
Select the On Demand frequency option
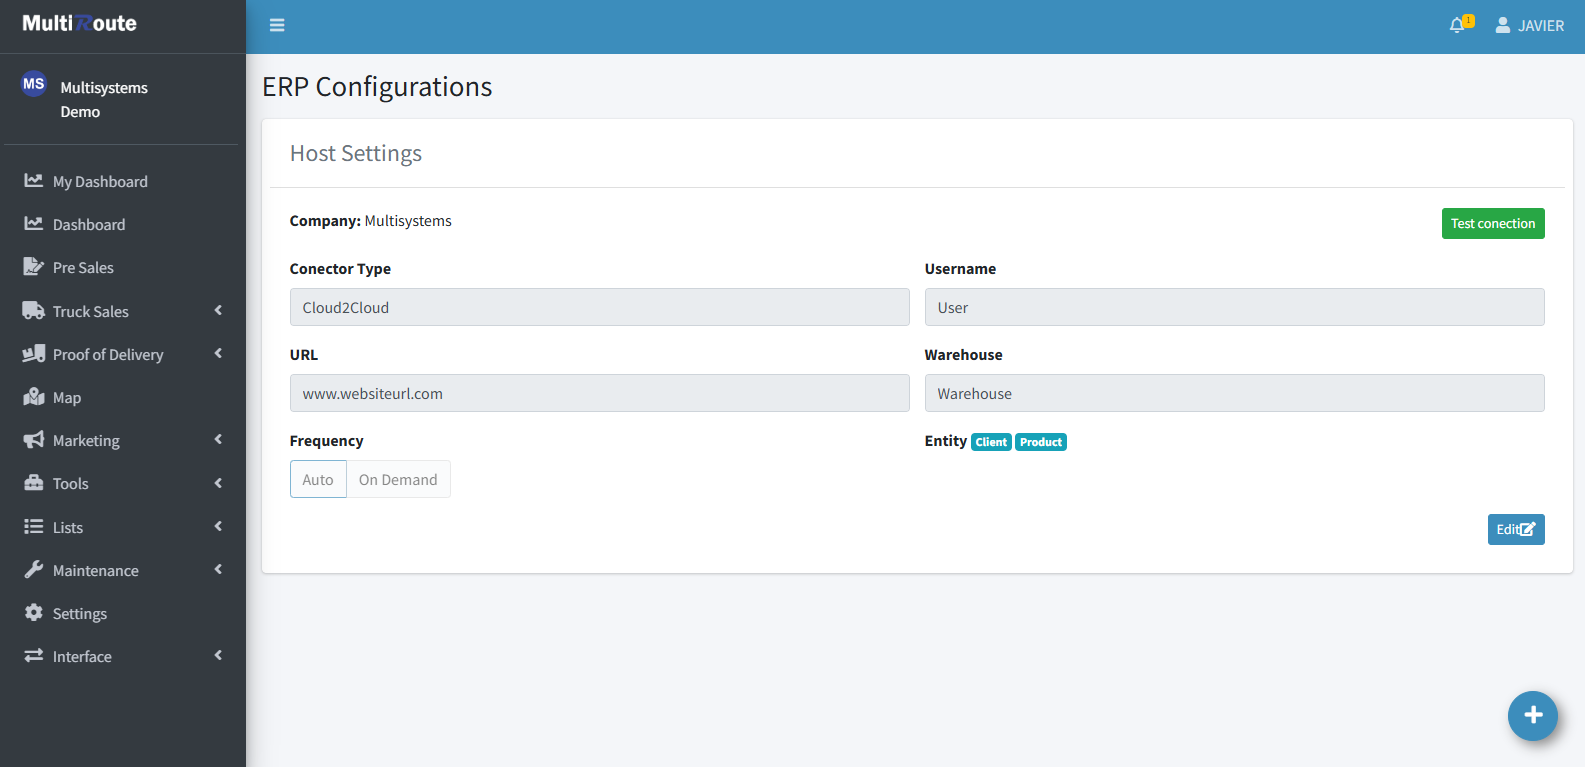[x=398, y=480]
